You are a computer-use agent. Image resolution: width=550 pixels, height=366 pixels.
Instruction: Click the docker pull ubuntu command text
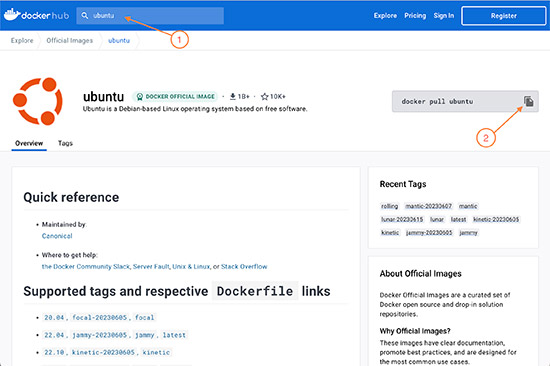(437, 101)
